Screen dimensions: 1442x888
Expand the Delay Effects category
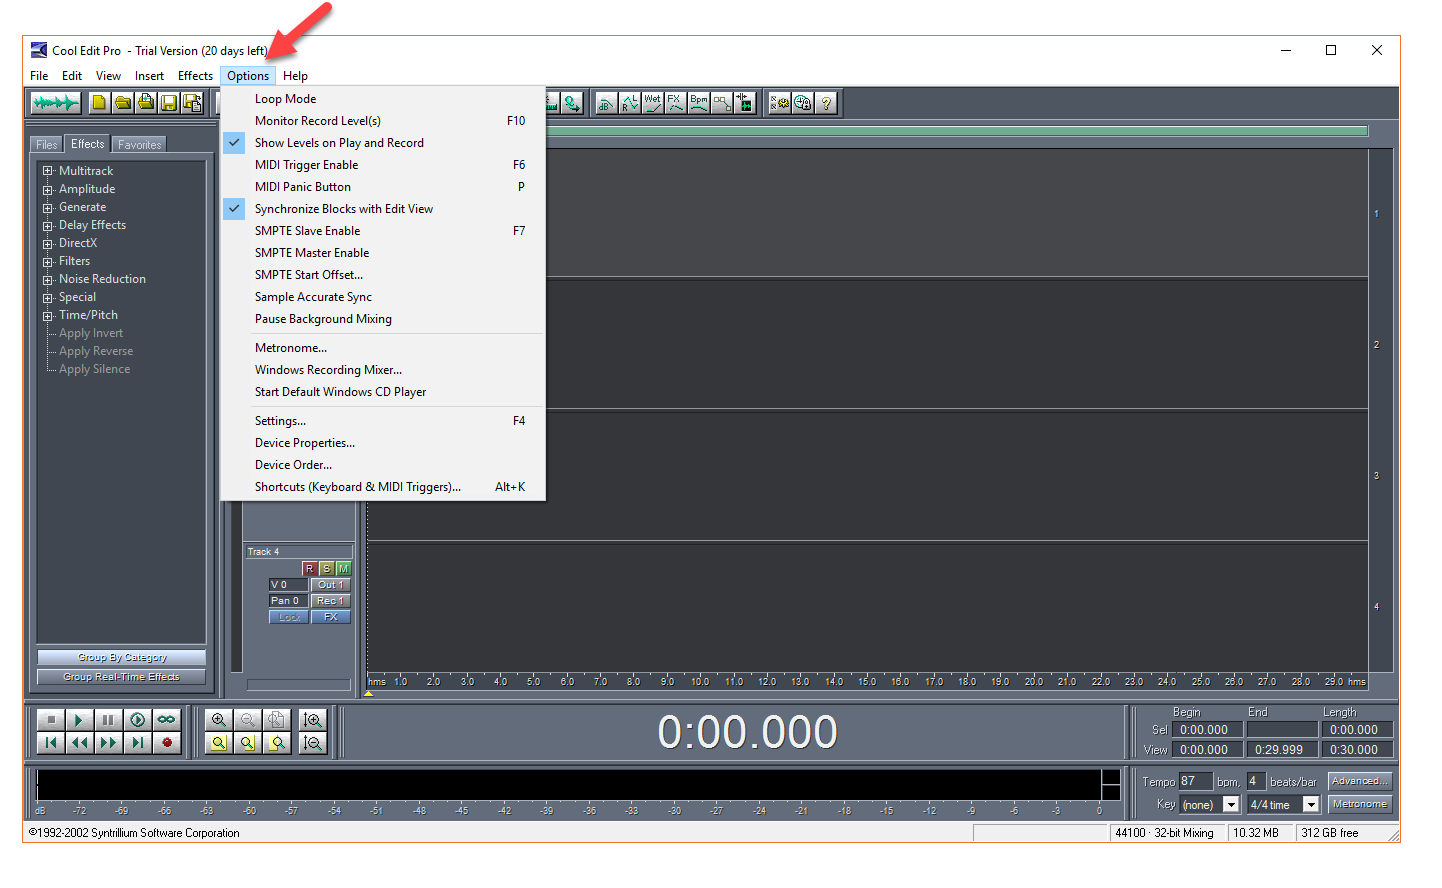(48, 225)
